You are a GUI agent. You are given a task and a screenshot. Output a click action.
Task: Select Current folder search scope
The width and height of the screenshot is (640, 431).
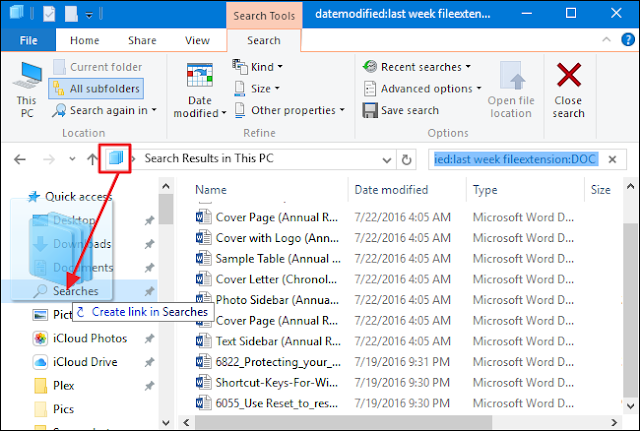pos(98,67)
